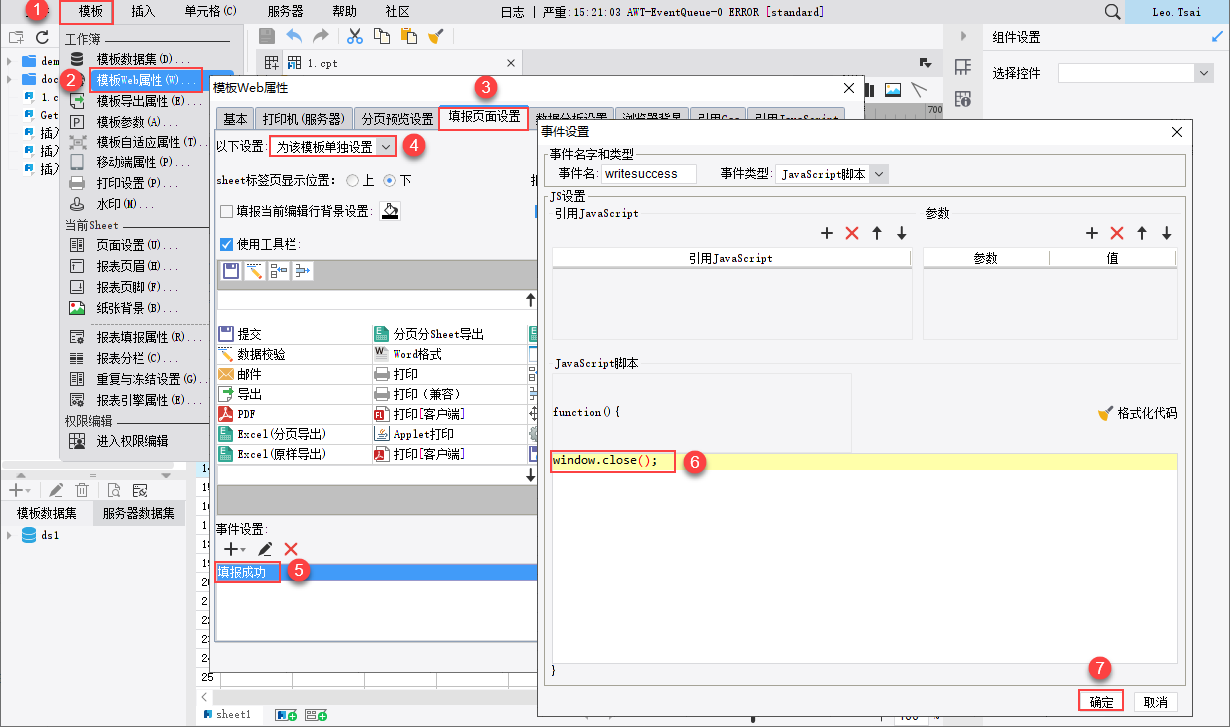Click the cut scissors icon
The image size is (1230, 727).
coord(354,36)
